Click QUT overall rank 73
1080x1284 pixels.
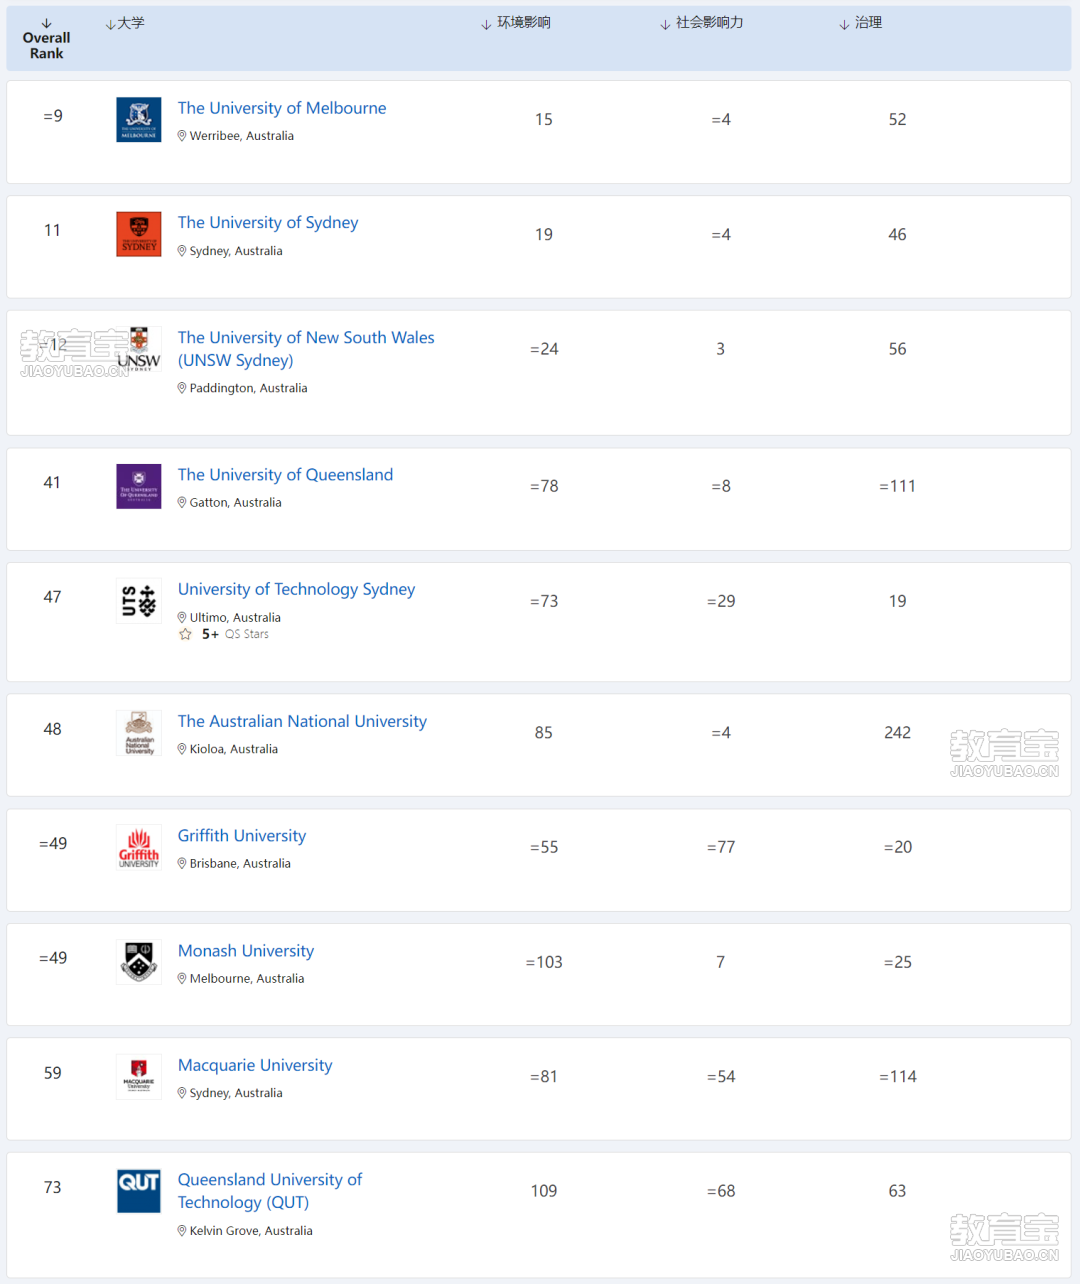(52, 1188)
